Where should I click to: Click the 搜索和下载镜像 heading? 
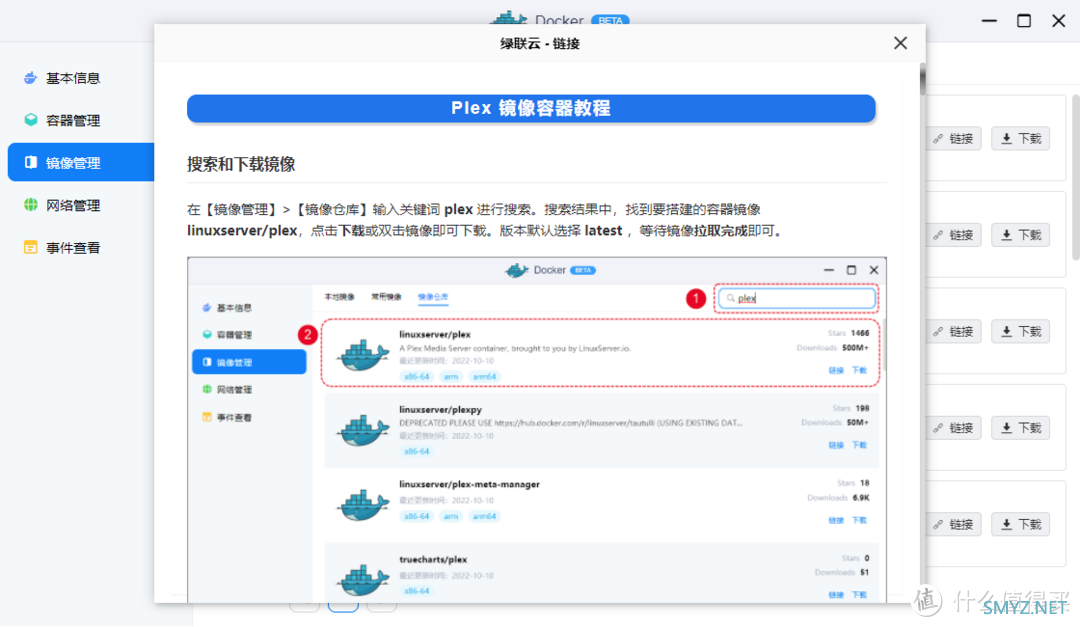pos(241,164)
